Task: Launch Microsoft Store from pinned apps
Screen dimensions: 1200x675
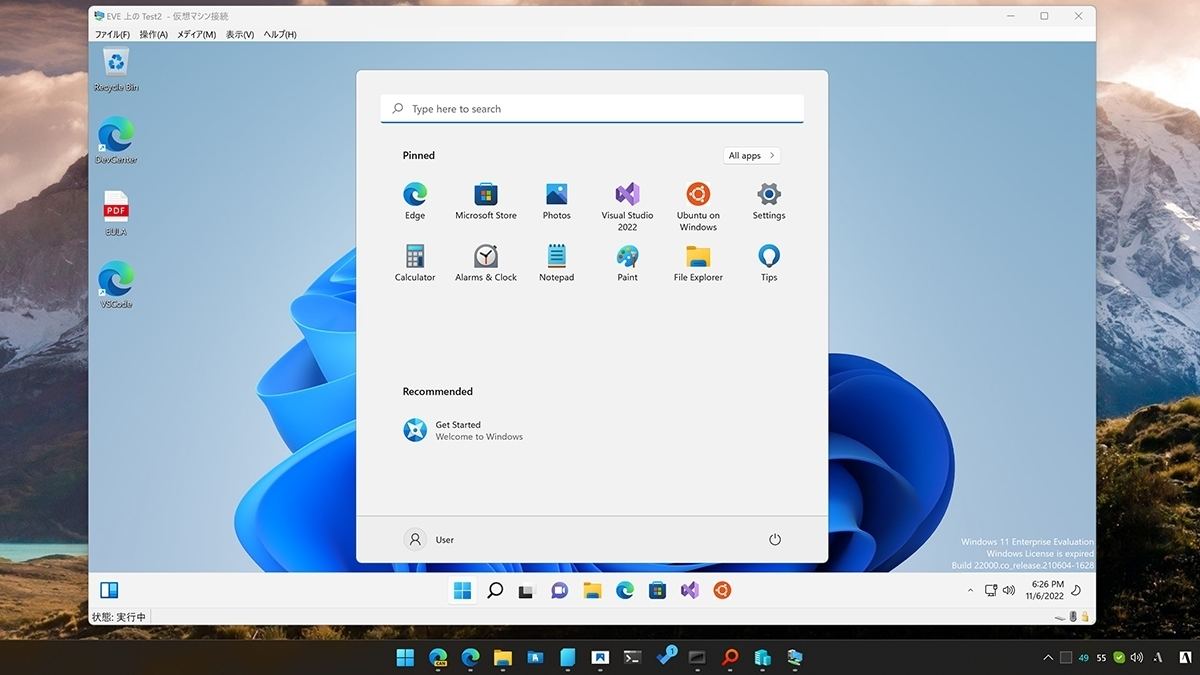Action: click(x=486, y=201)
